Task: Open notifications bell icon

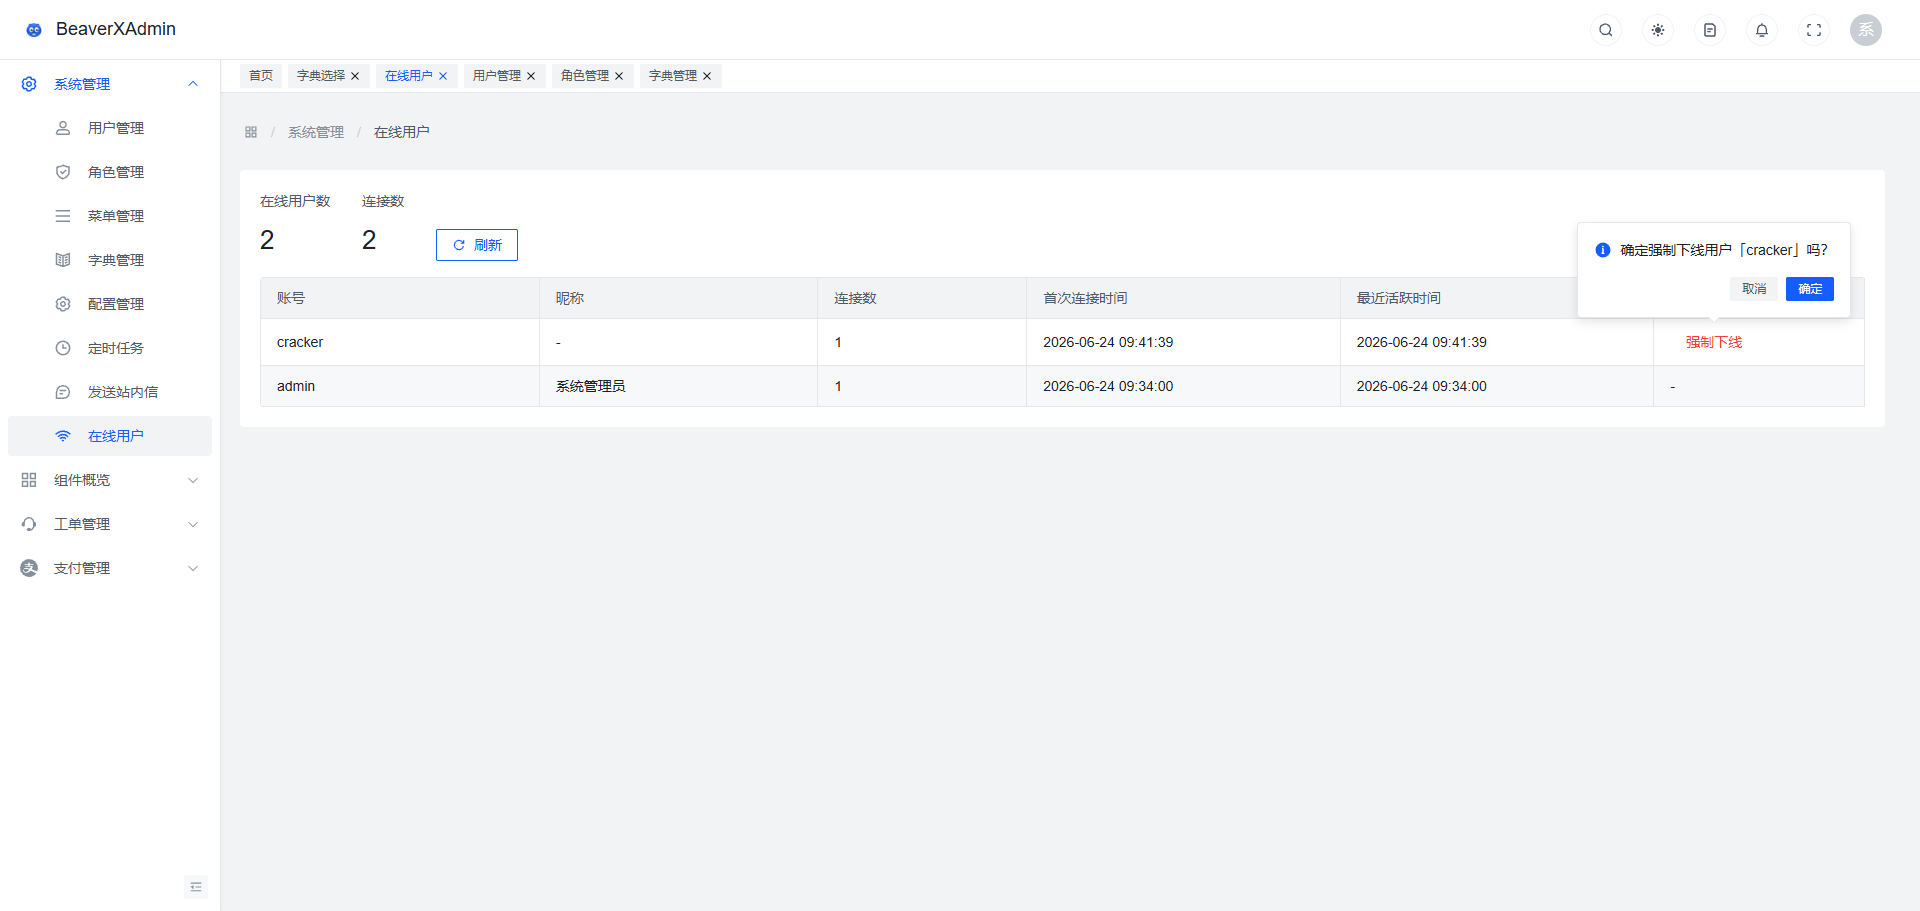Action: click(1762, 30)
